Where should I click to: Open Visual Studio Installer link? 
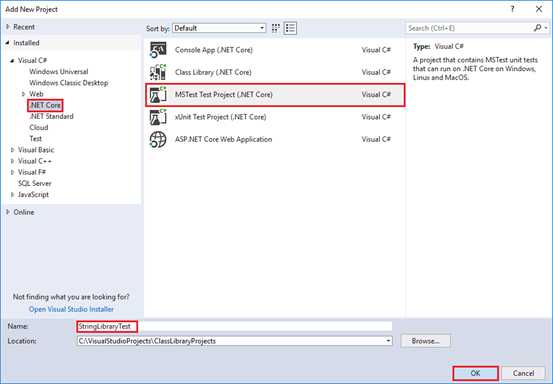click(71, 309)
